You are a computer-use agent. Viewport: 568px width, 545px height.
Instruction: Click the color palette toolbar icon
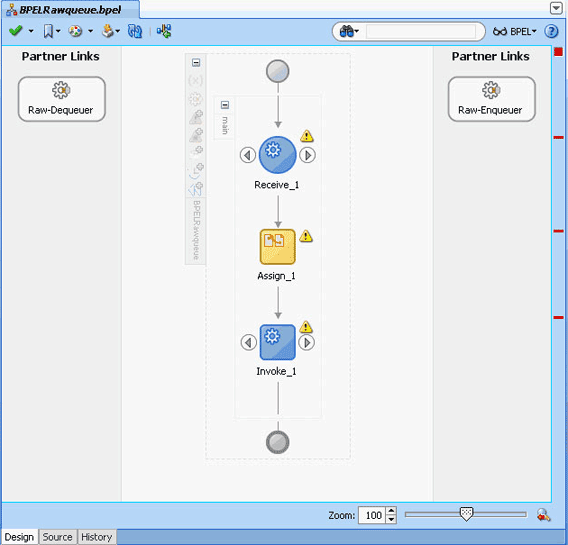(75, 32)
